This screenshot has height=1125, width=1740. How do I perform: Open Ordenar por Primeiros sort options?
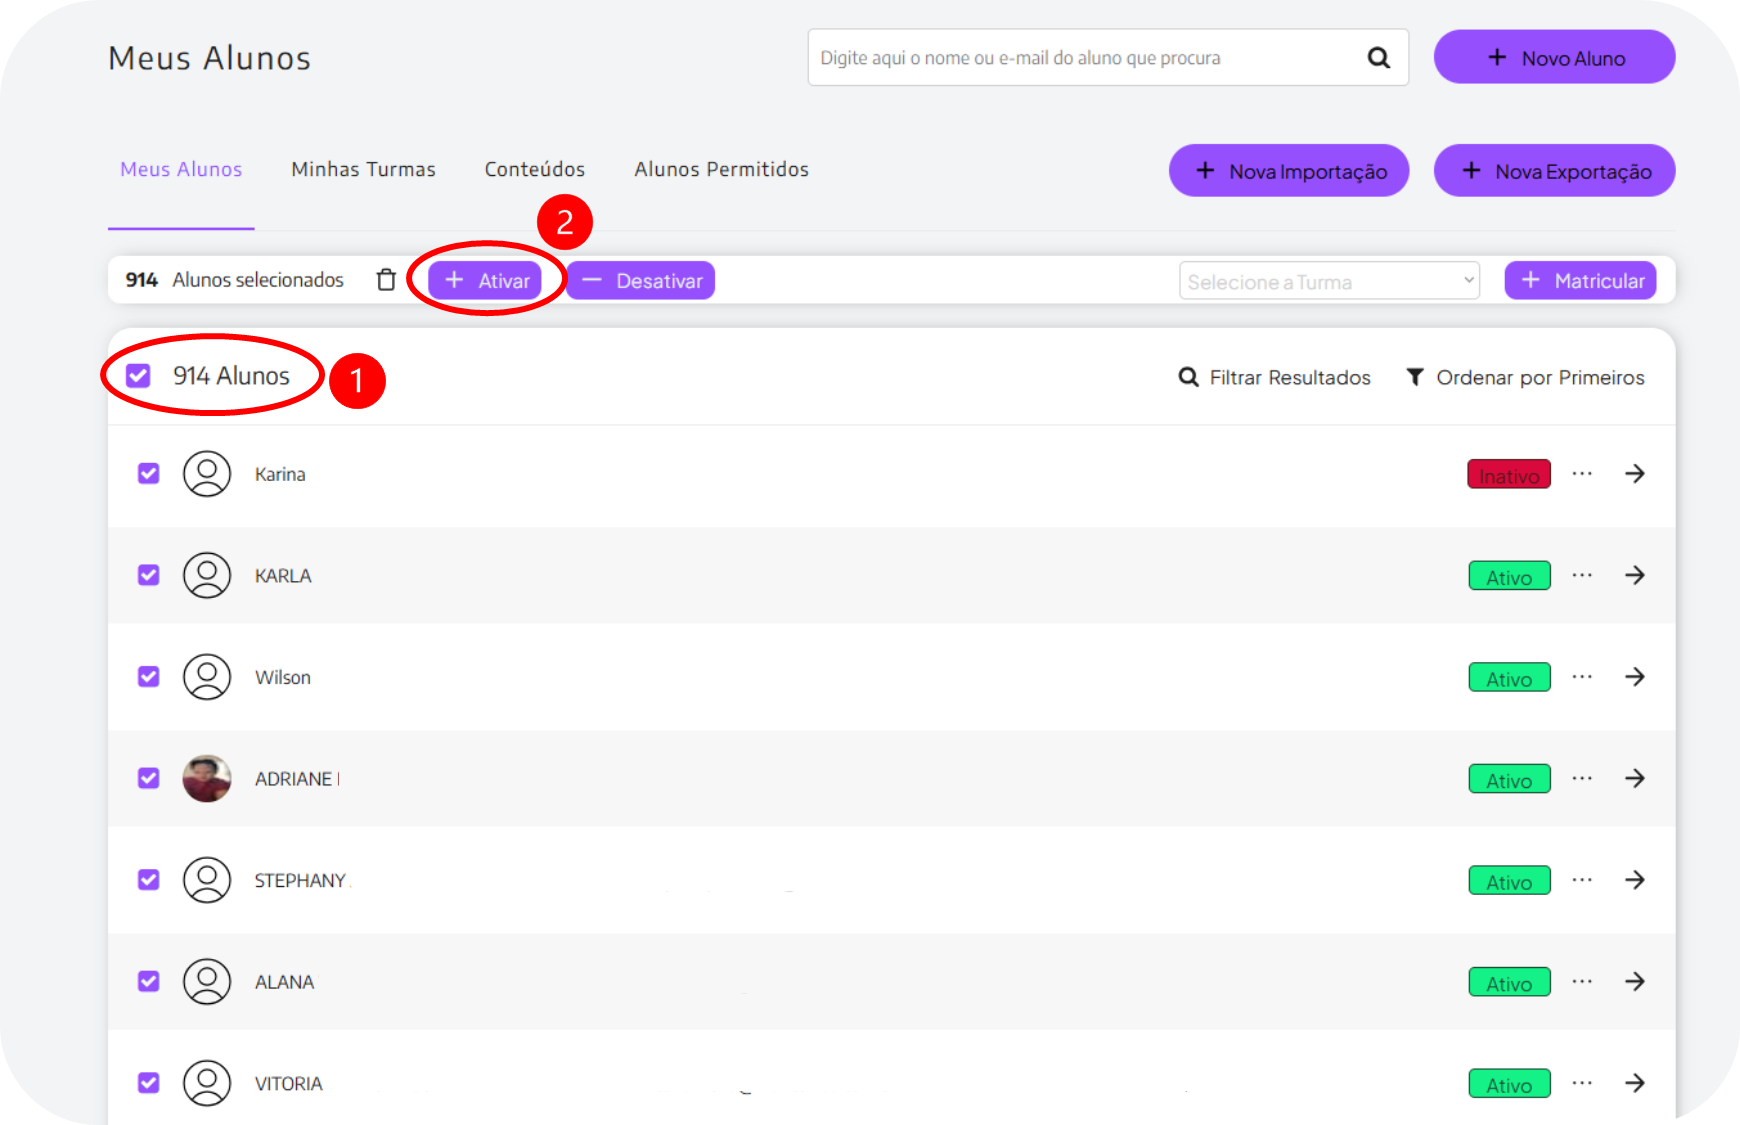click(1525, 377)
